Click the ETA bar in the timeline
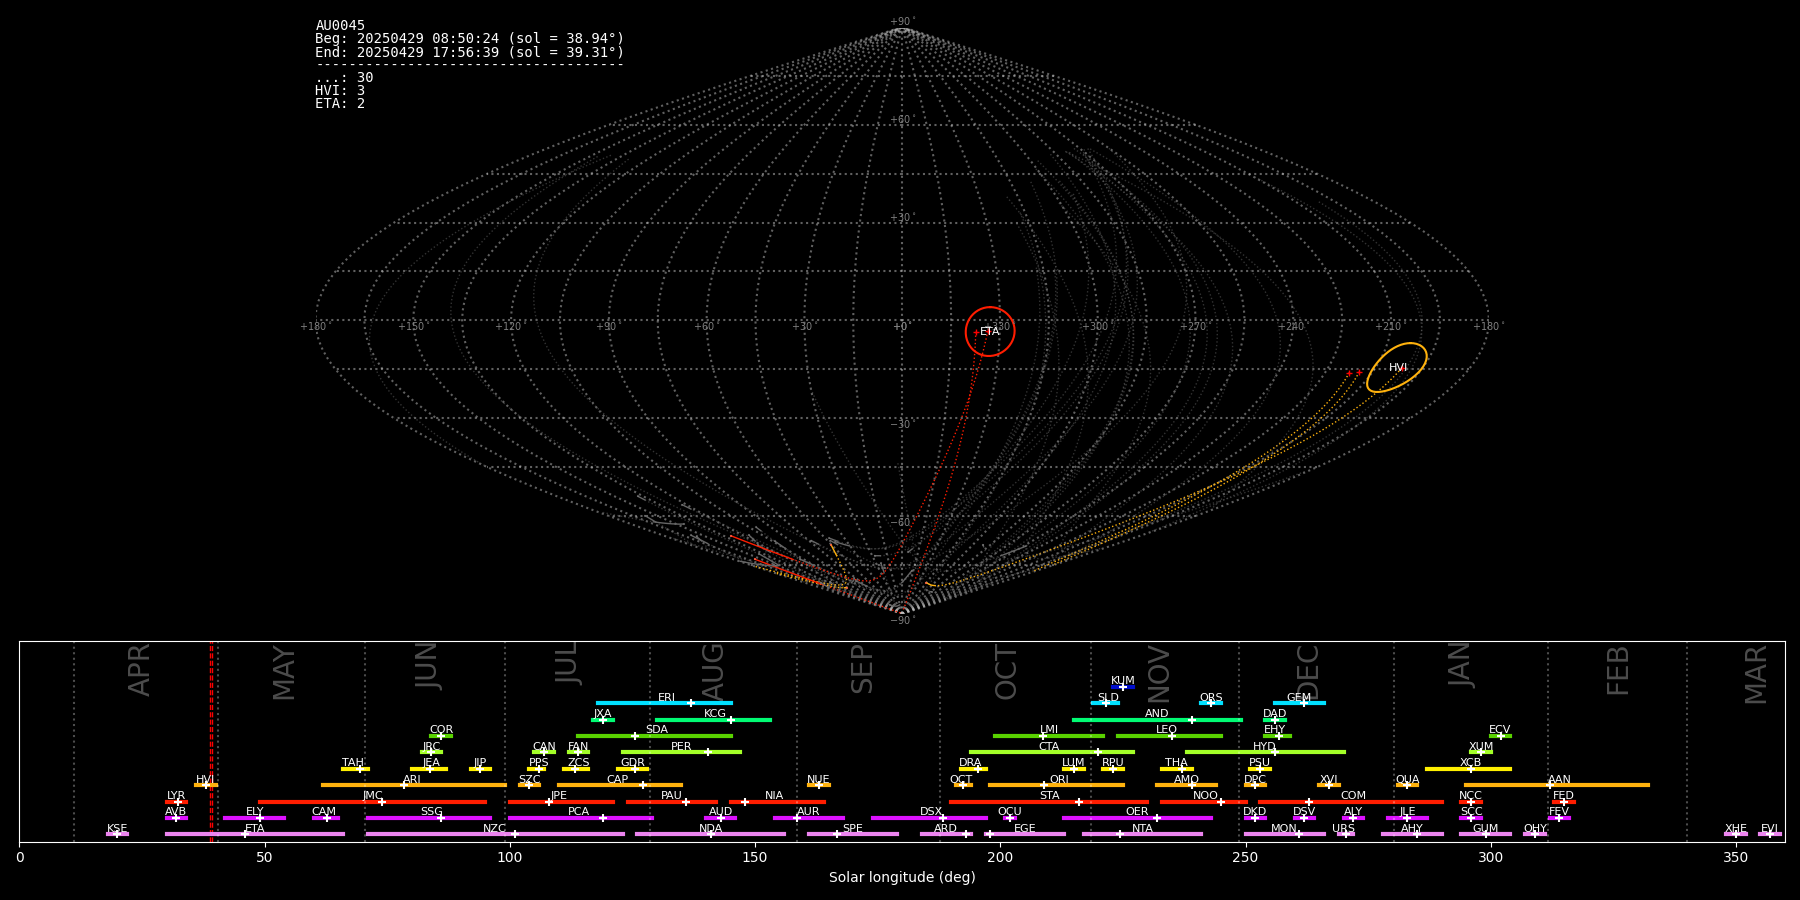Viewport: 1800px width, 900px height. (x=255, y=834)
